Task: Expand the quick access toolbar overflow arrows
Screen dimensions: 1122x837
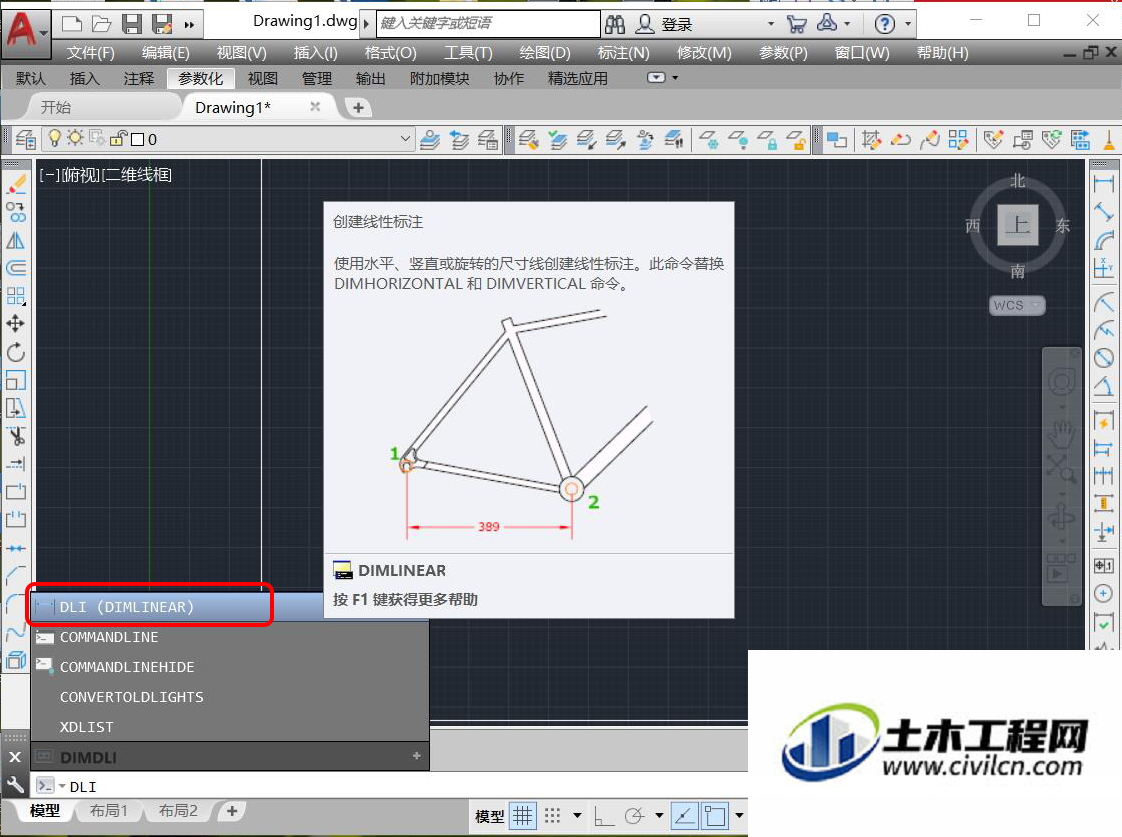Action: click(x=190, y=25)
